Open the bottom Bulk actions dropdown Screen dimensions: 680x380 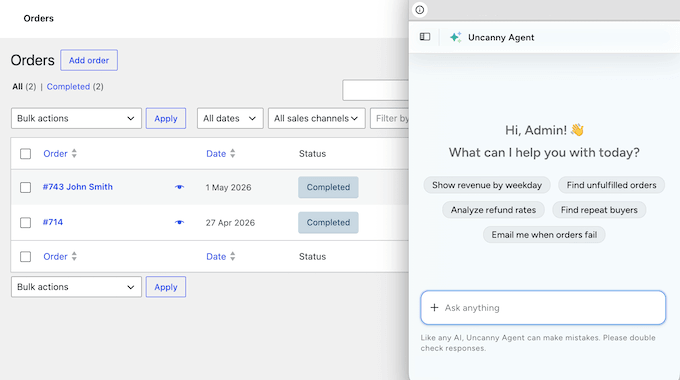point(76,287)
